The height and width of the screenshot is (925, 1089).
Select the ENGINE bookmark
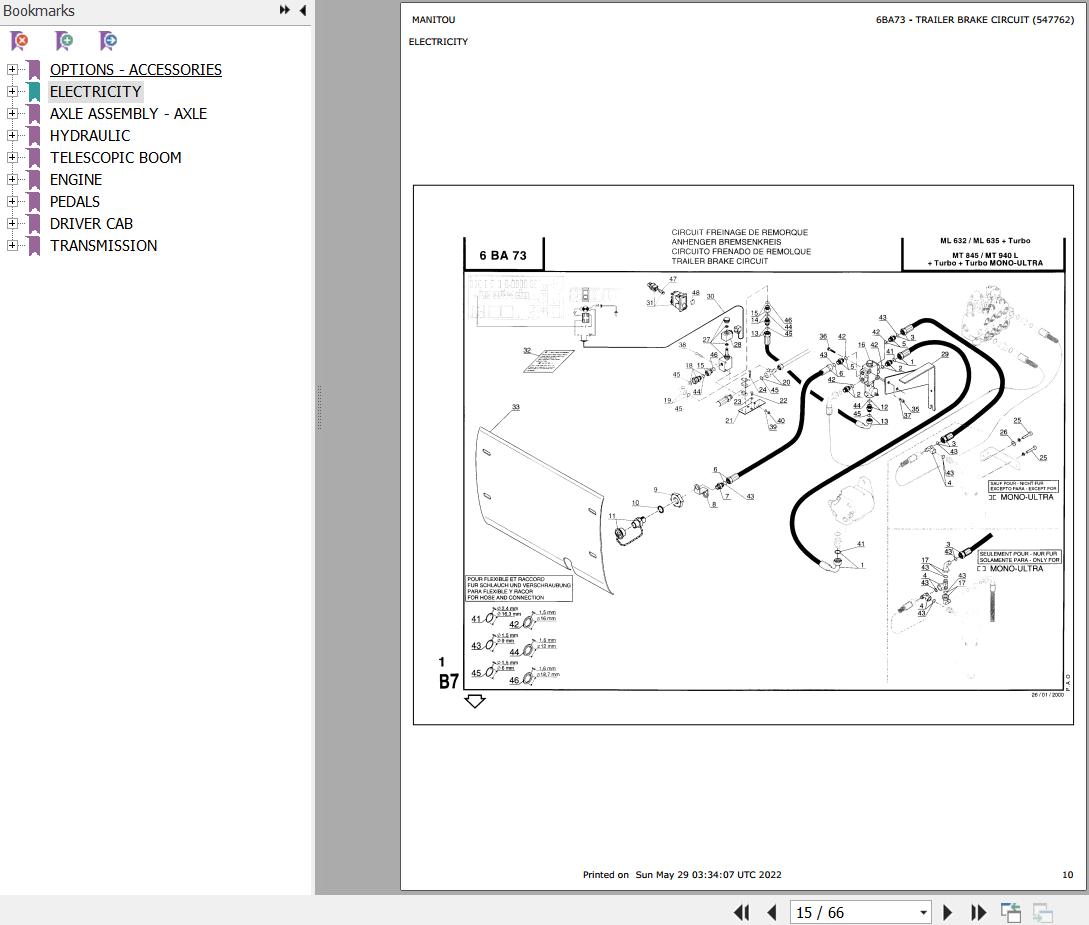(75, 179)
